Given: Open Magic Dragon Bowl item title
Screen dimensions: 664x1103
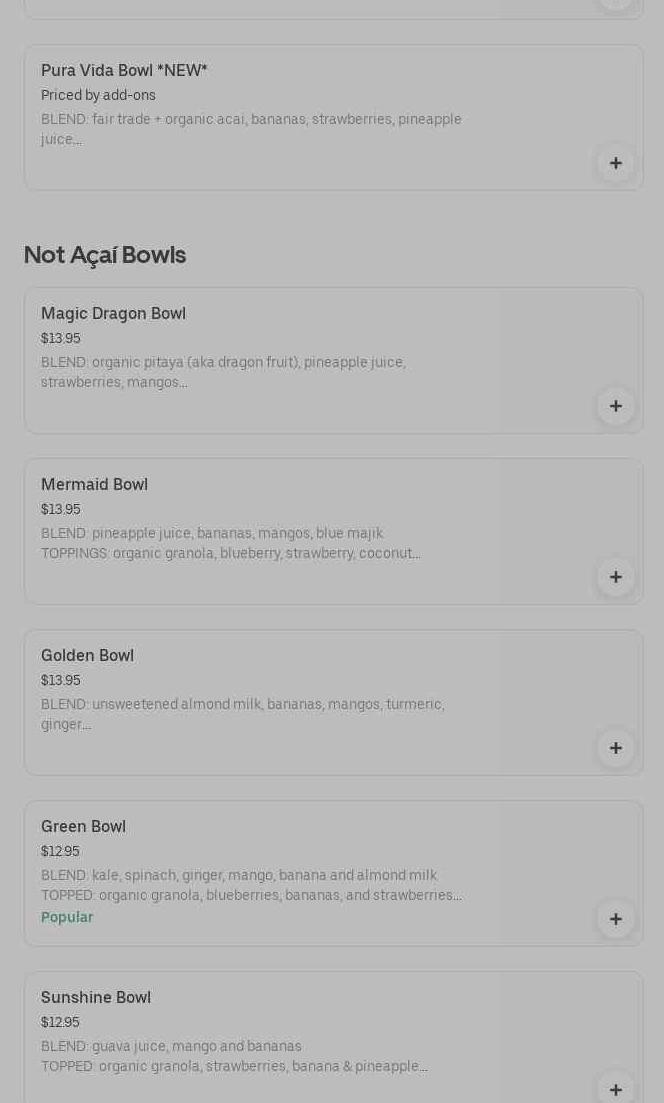Looking at the screenshot, I should [113, 314].
